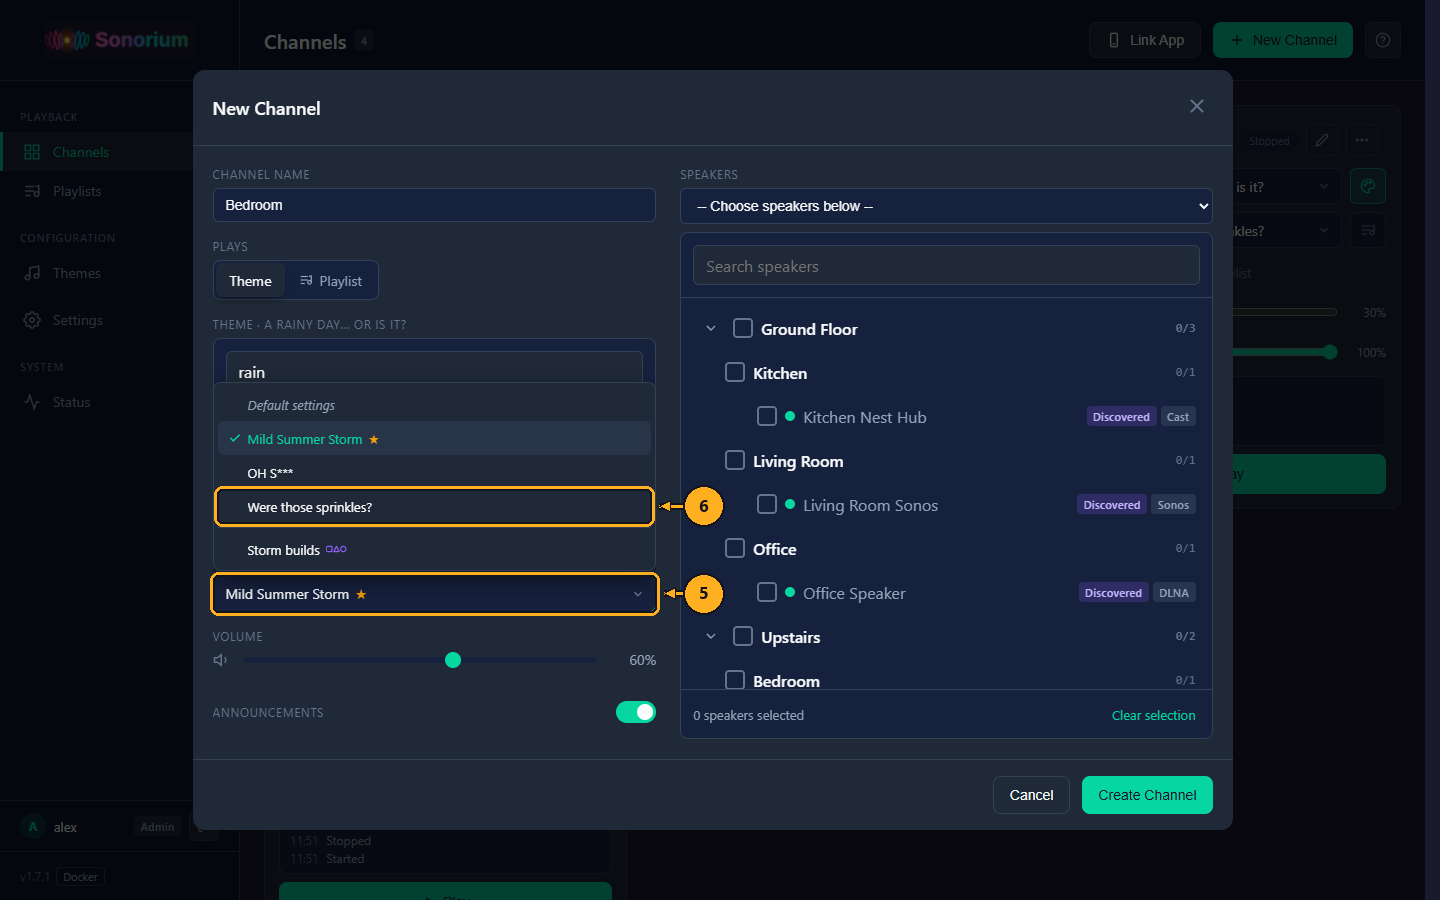The width and height of the screenshot is (1440, 900).
Task: Click the Sonorium logo
Action: [117, 40]
